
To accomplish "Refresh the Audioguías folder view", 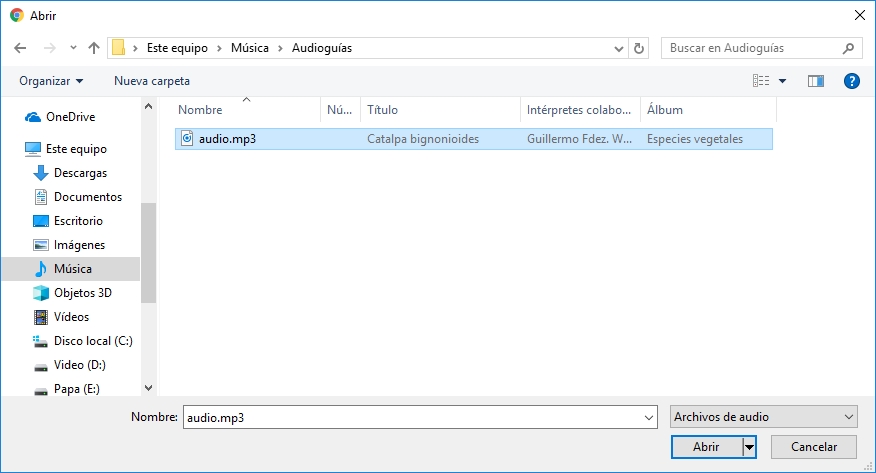I will [641, 48].
